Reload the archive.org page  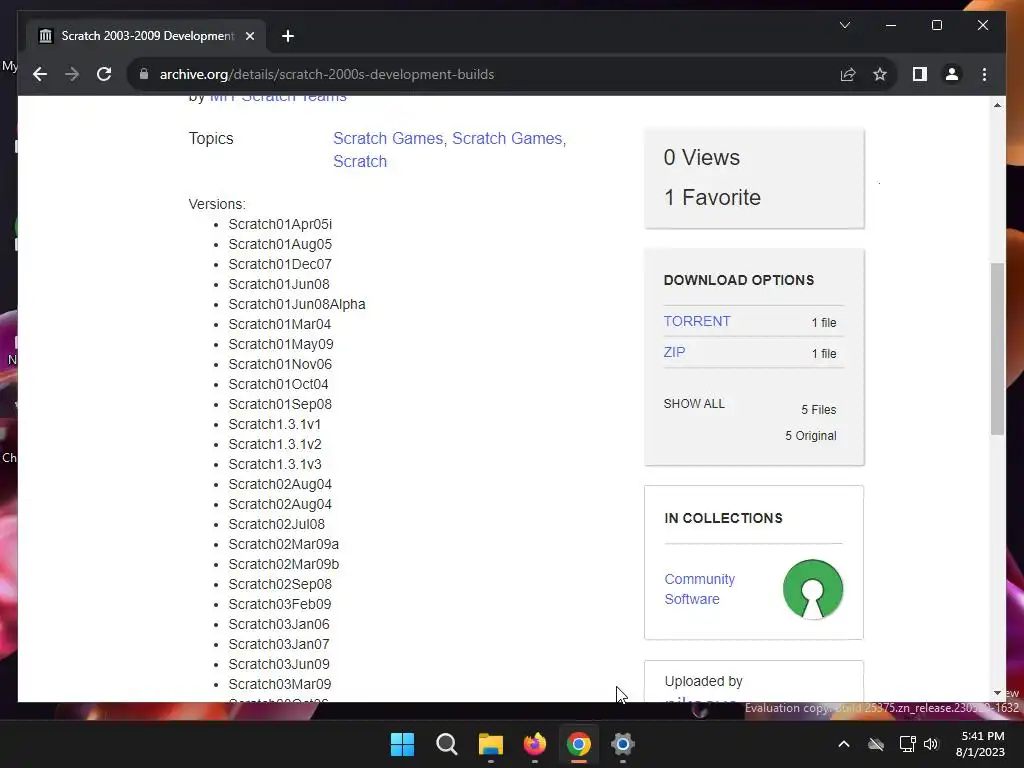(x=104, y=74)
